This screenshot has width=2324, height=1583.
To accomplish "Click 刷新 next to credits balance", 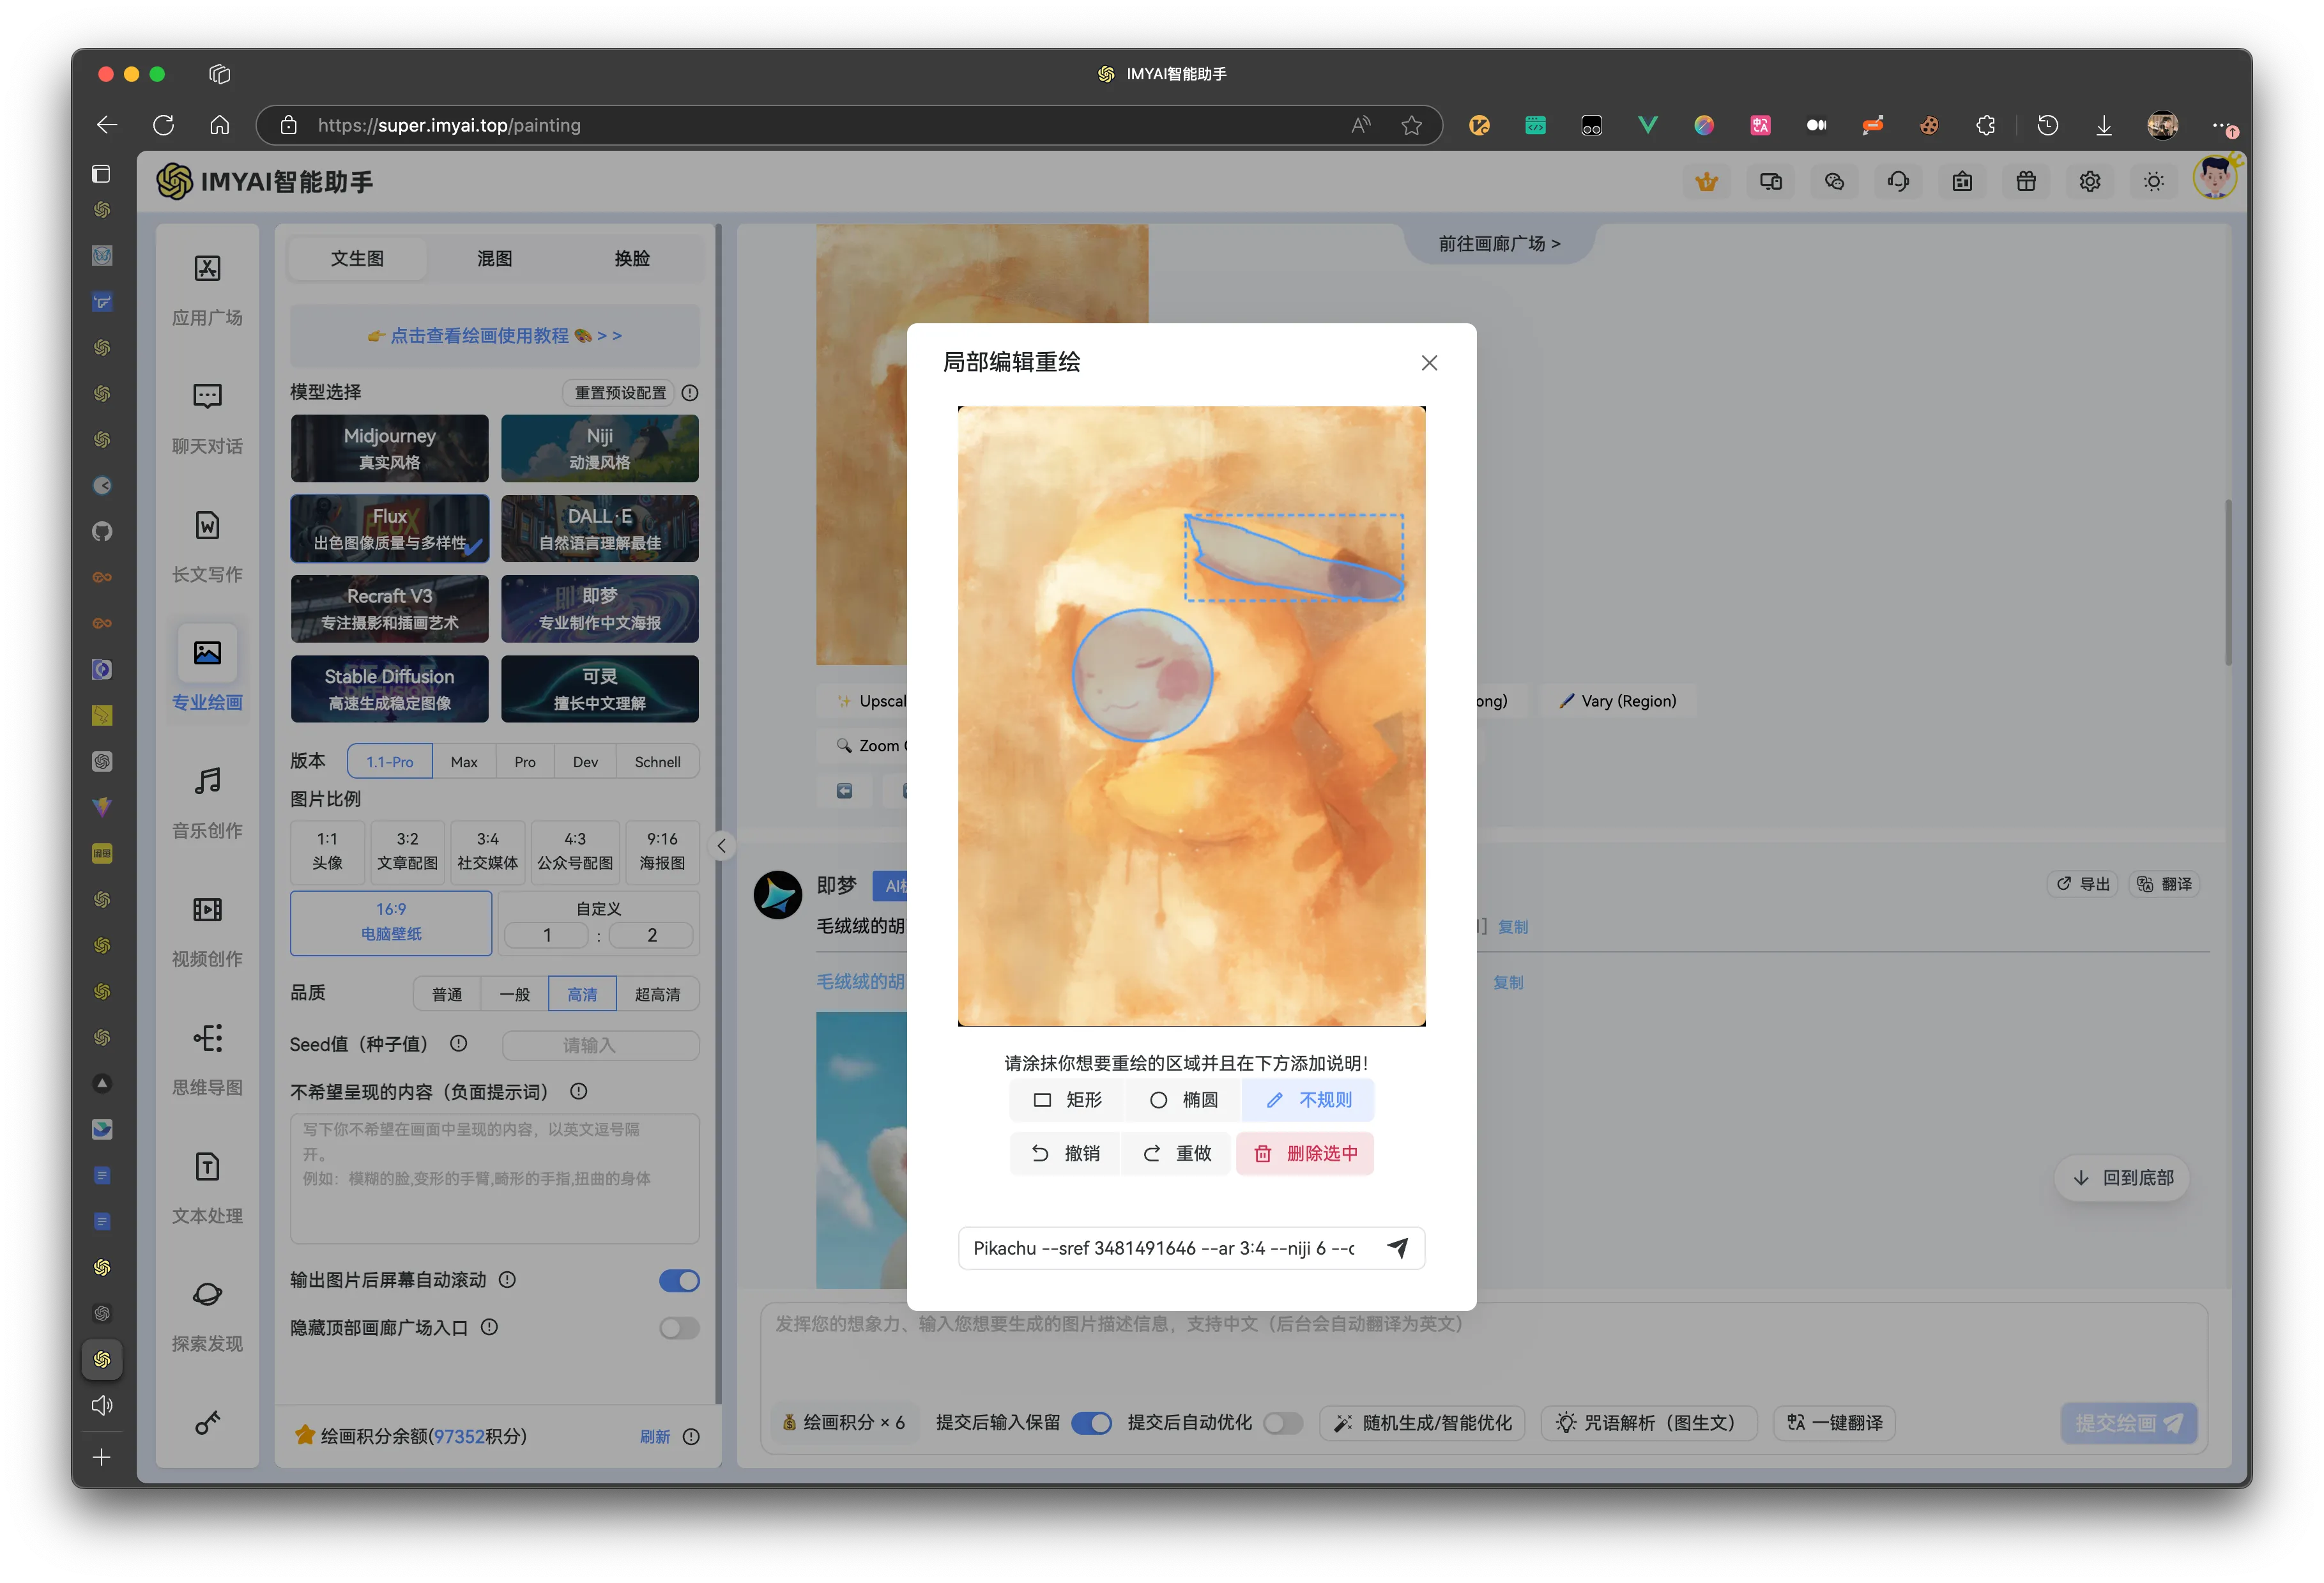I will 654,1437.
